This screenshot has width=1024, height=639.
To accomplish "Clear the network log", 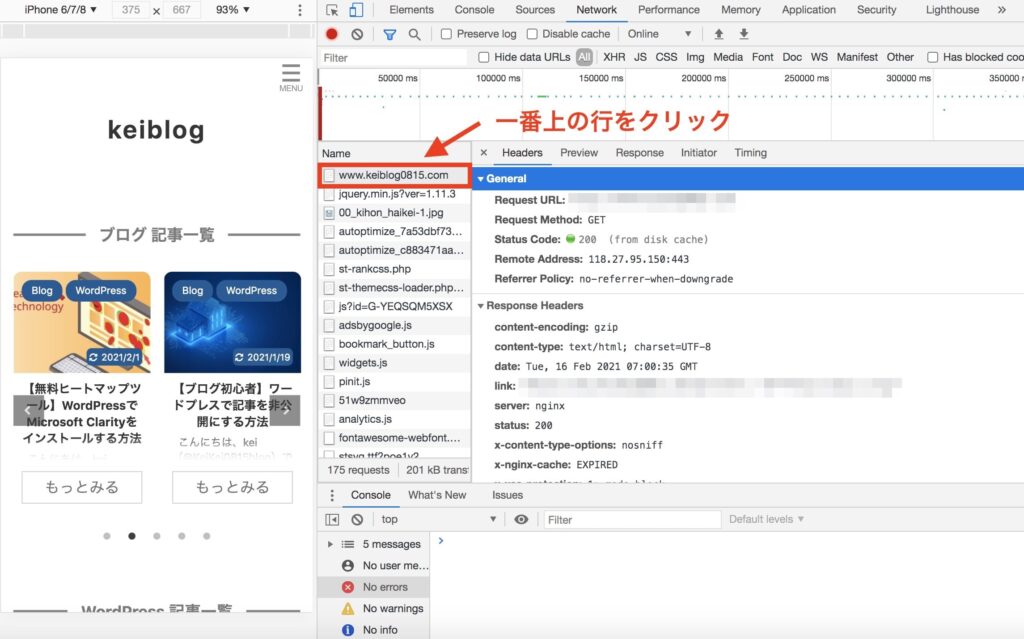I will click(357, 34).
